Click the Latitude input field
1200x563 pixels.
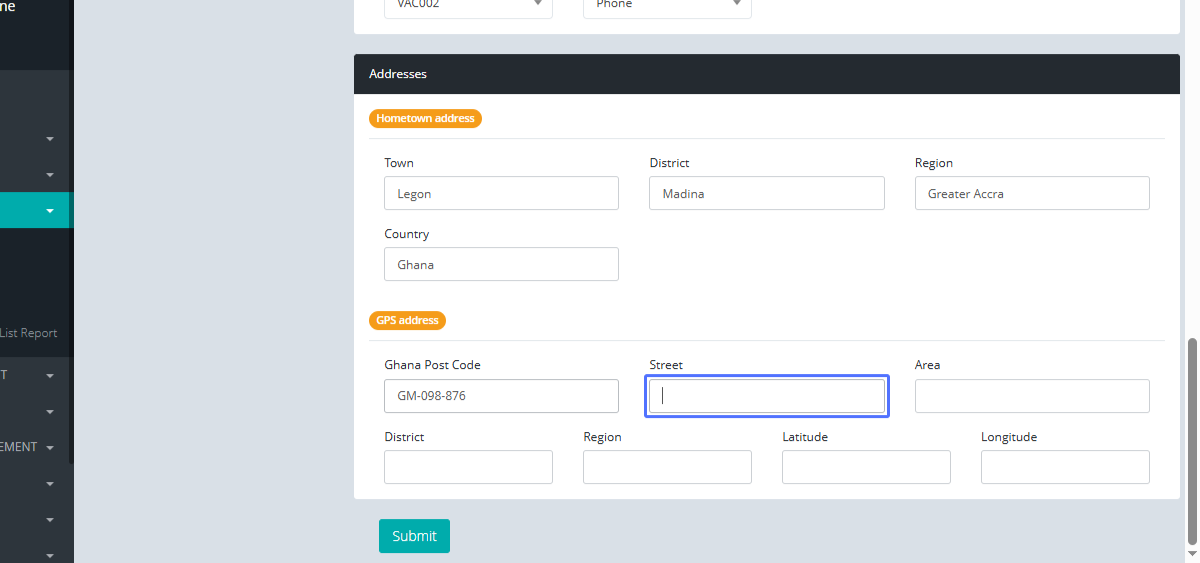[x=866, y=467]
